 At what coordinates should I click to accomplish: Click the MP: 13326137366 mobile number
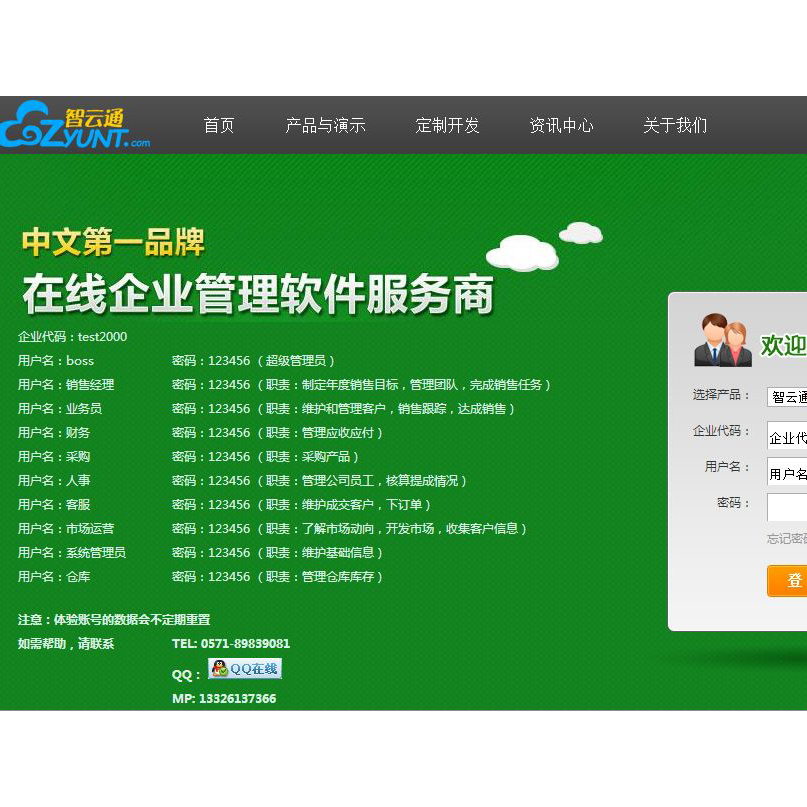224,699
